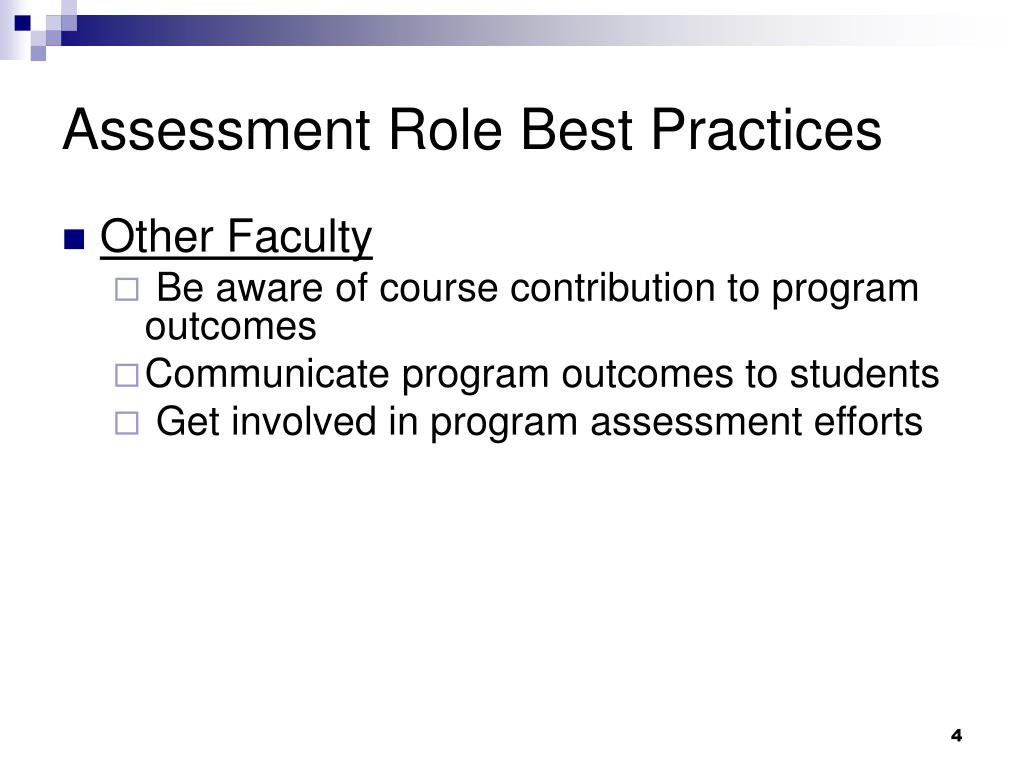The height and width of the screenshot is (768, 1024).
Task: Click the dark blue square in top-left corner decoration
Action: point(23,23)
